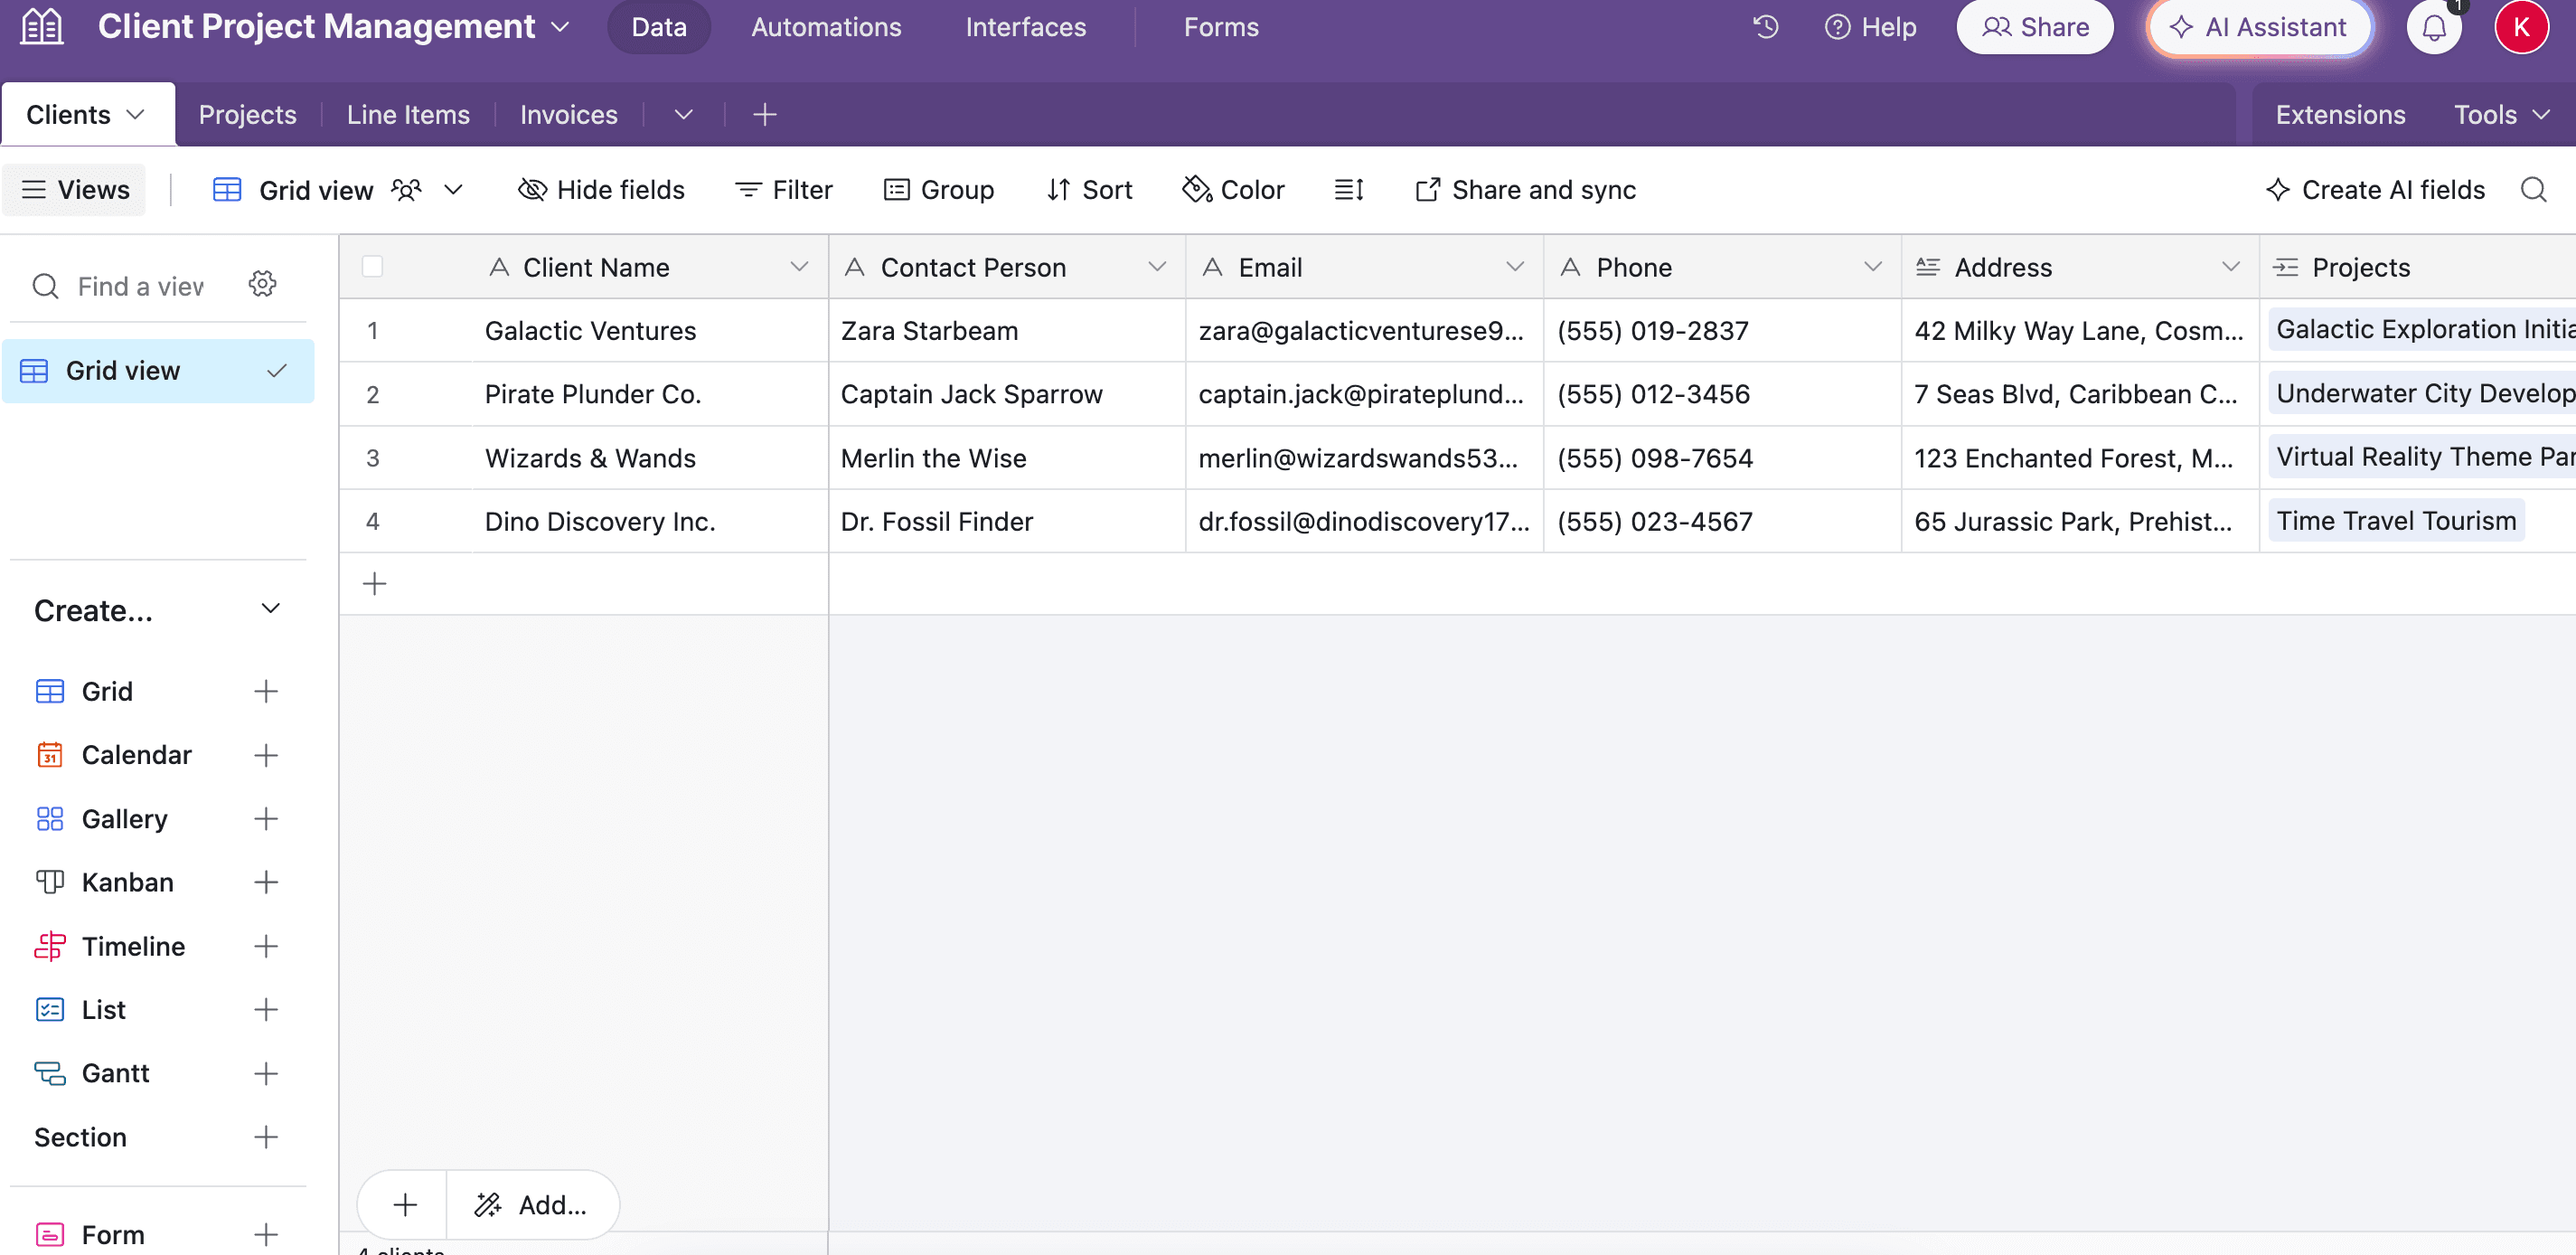Toggle the Views sidebar
This screenshot has width=2576, height=1255.
point(75,190)
